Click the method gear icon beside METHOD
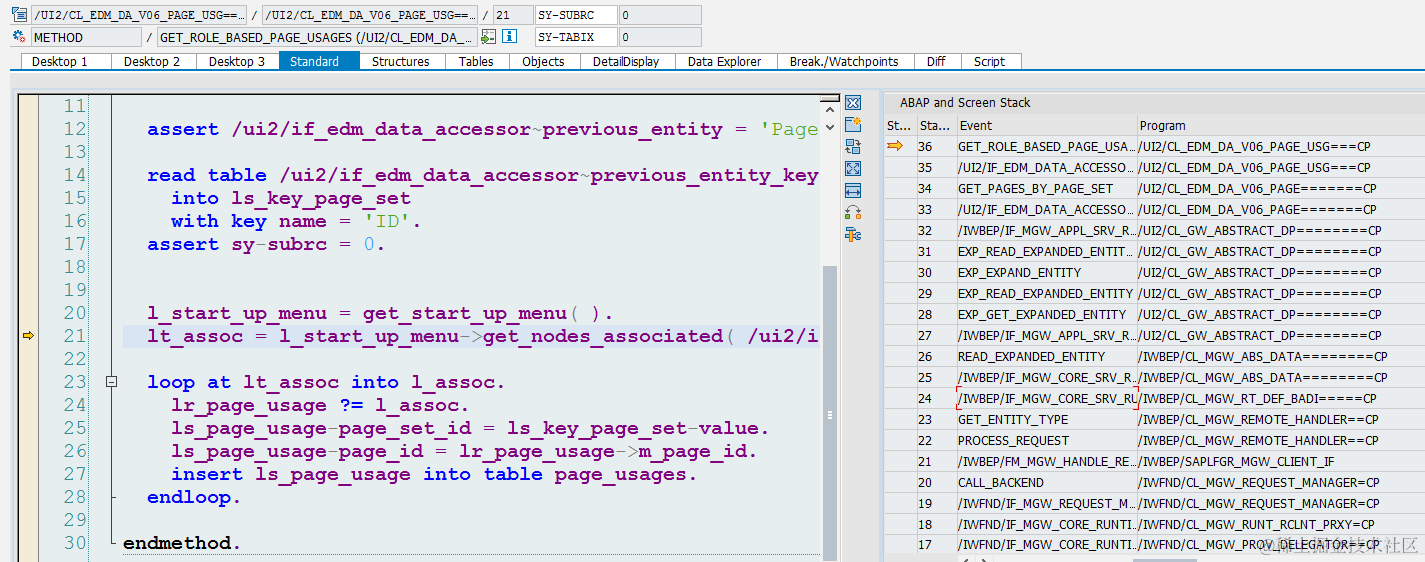This screenshot has height=562, width=1425. (19, 37)
